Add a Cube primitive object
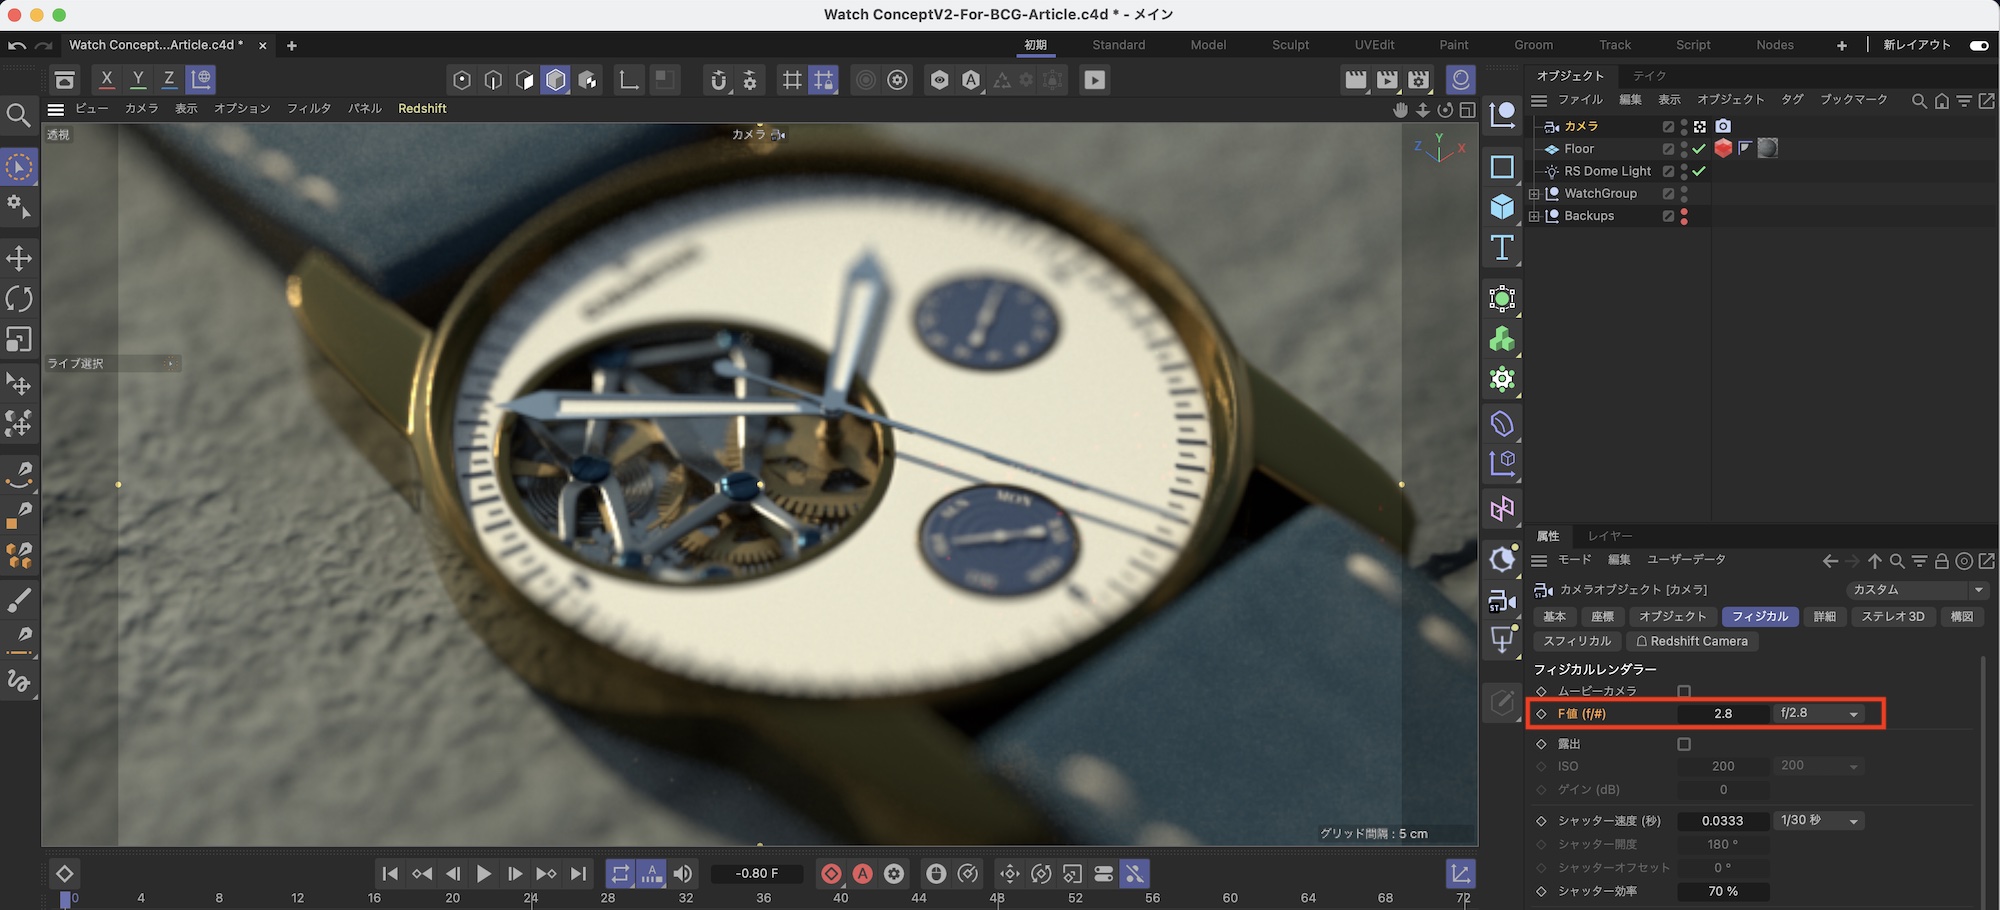 point(1502,207)
